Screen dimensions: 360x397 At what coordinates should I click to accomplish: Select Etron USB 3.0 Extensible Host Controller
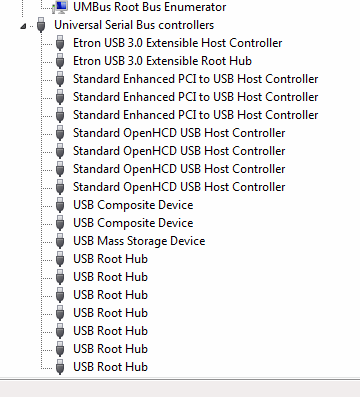pos(178,43)
